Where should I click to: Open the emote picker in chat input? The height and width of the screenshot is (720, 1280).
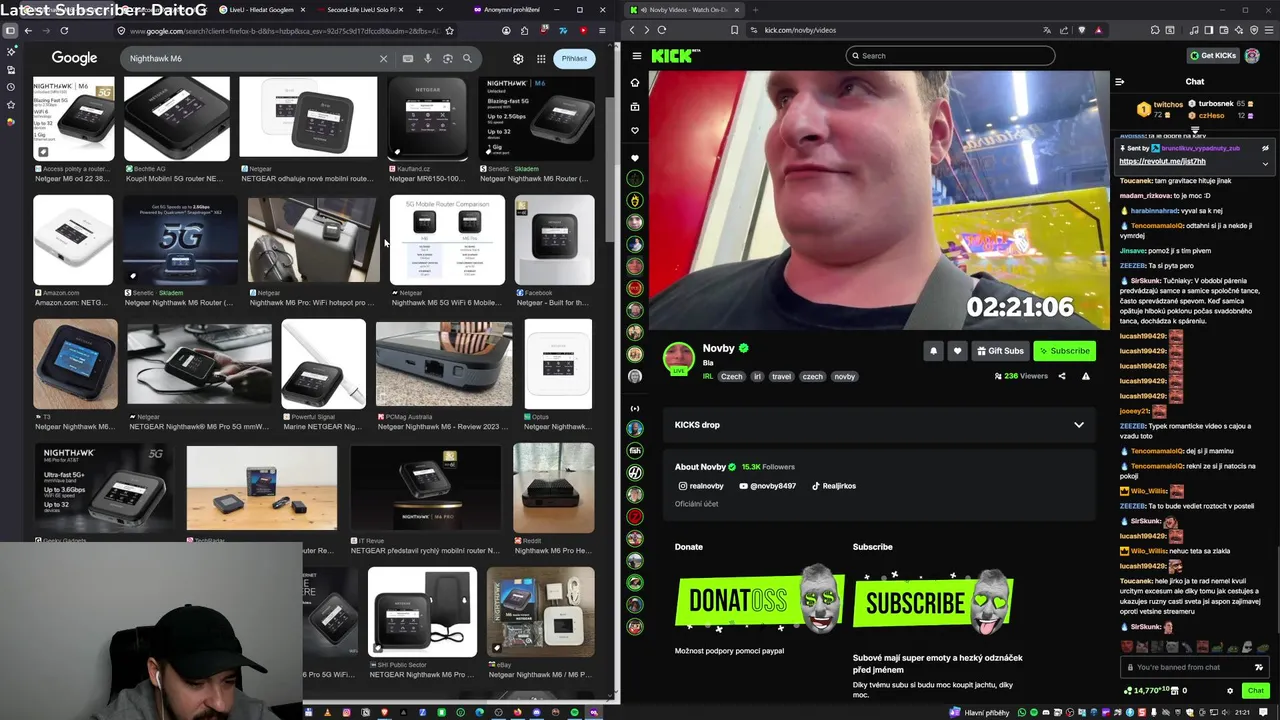click(x=1259, y=667)
